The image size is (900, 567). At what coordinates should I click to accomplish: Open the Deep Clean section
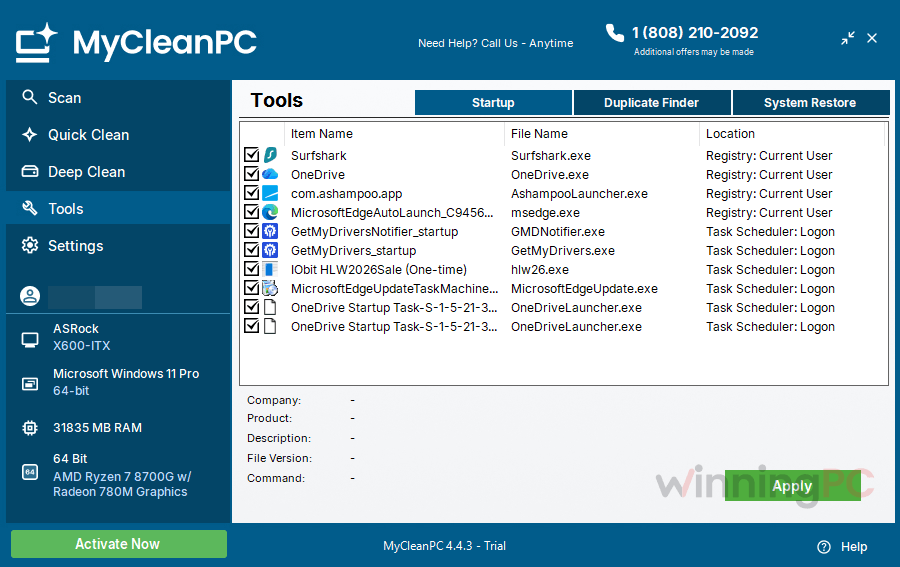[x=118, y=172]
